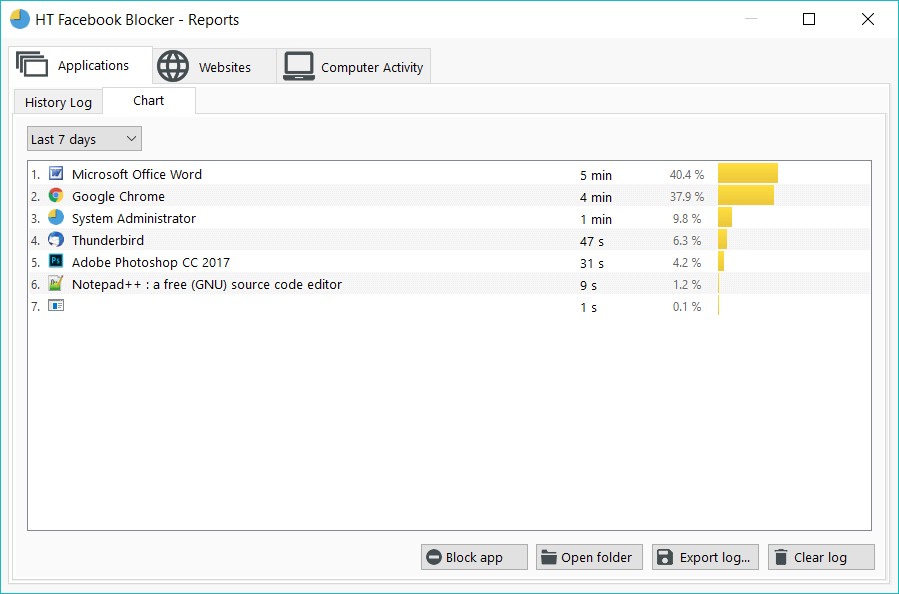Click the trash can icon on Clear log
The image size is (899, 594).
(x=781, y=557)
